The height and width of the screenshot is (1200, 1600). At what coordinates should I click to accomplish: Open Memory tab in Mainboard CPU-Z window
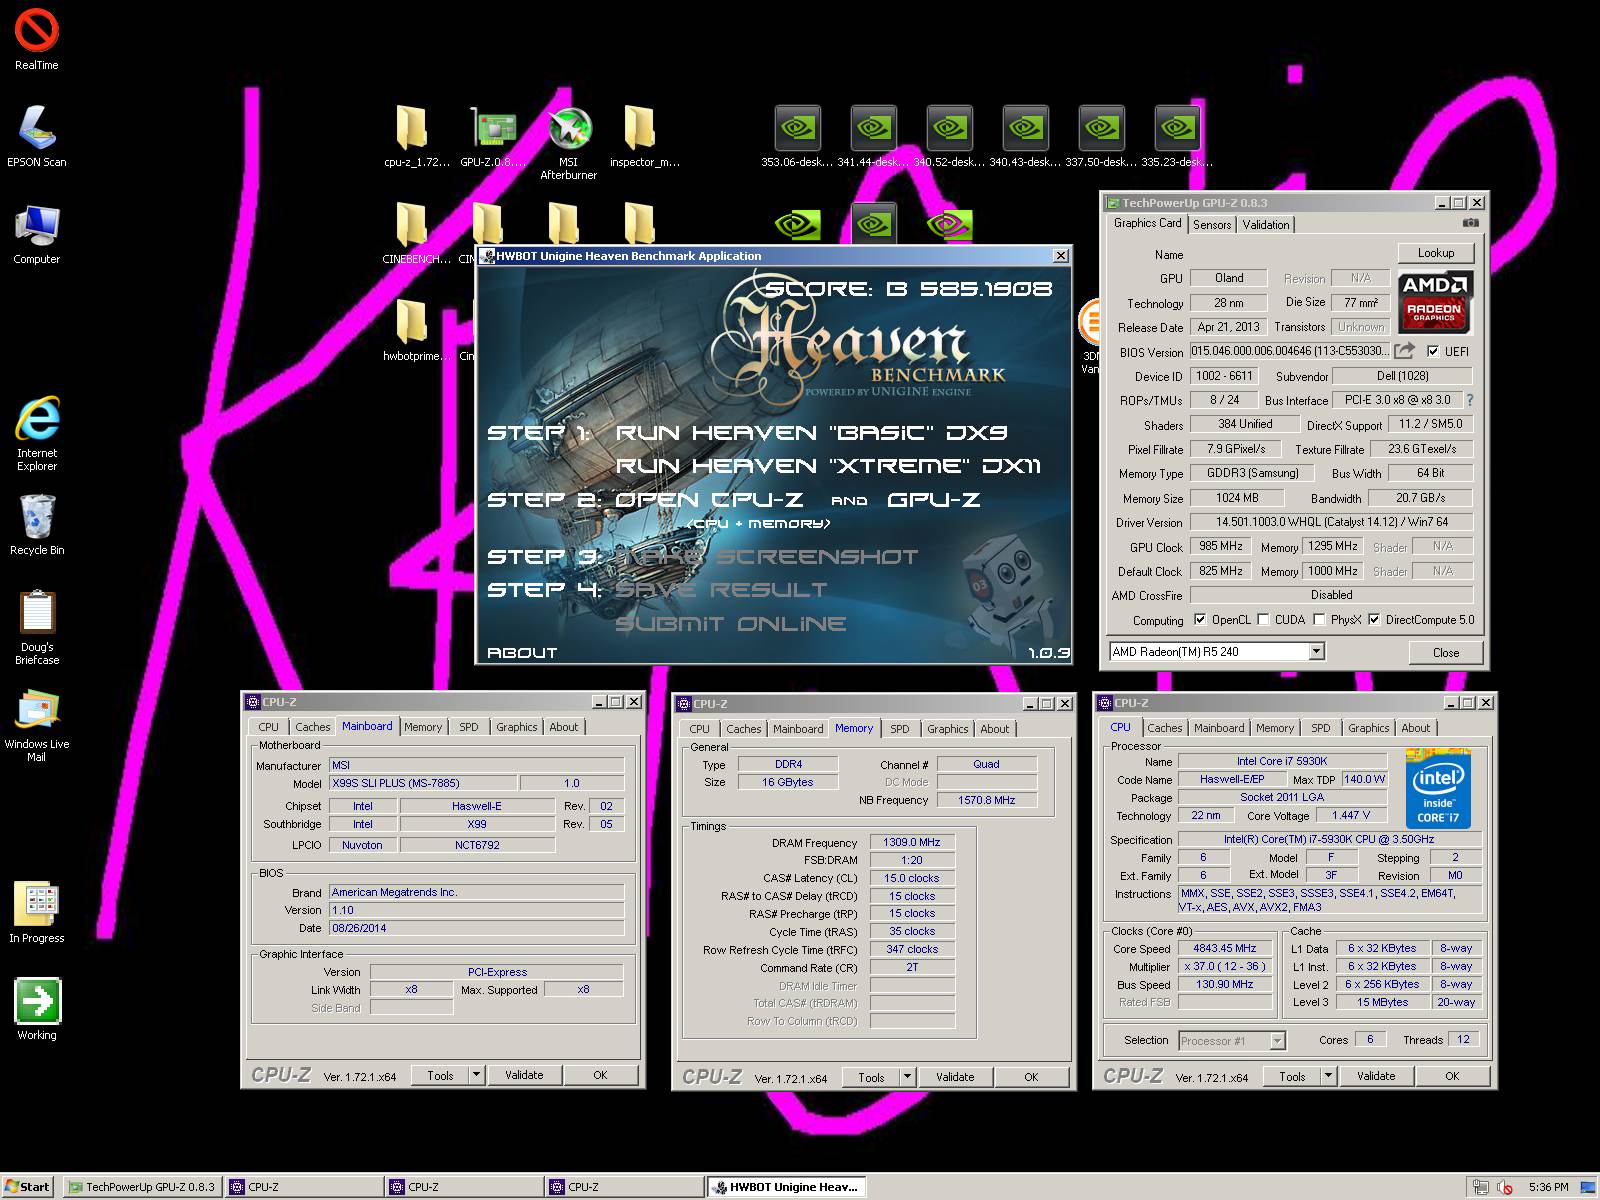(423, 727)
